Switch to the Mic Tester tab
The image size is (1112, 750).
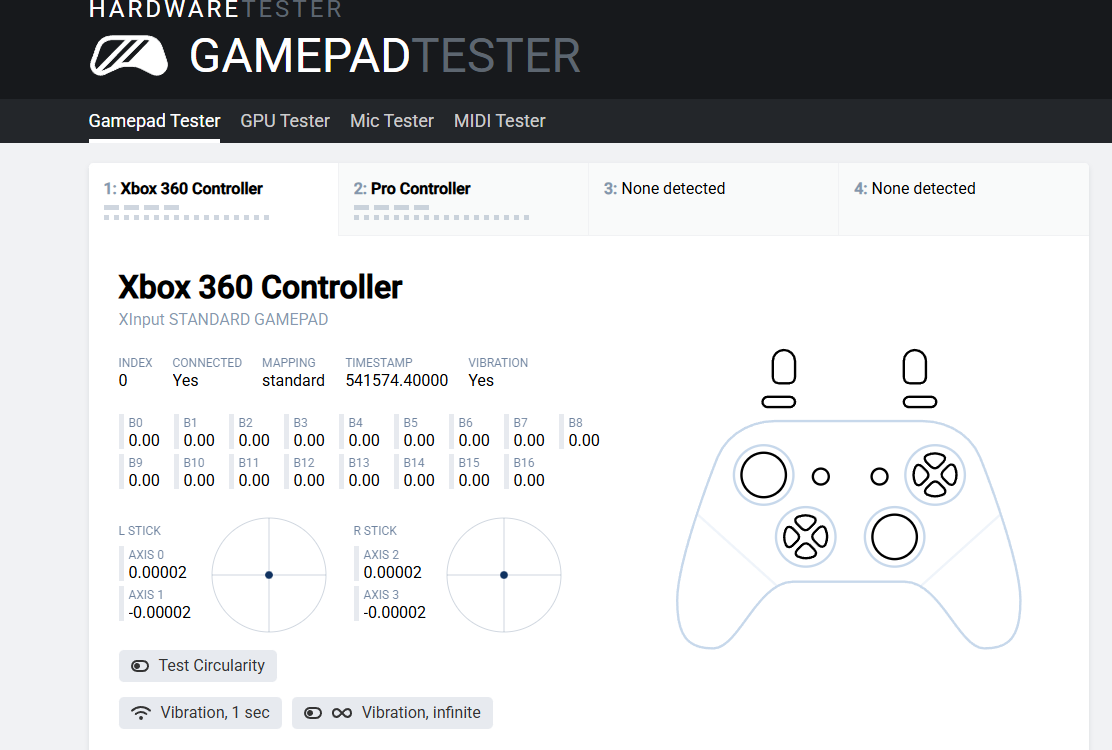coord(391,121)
